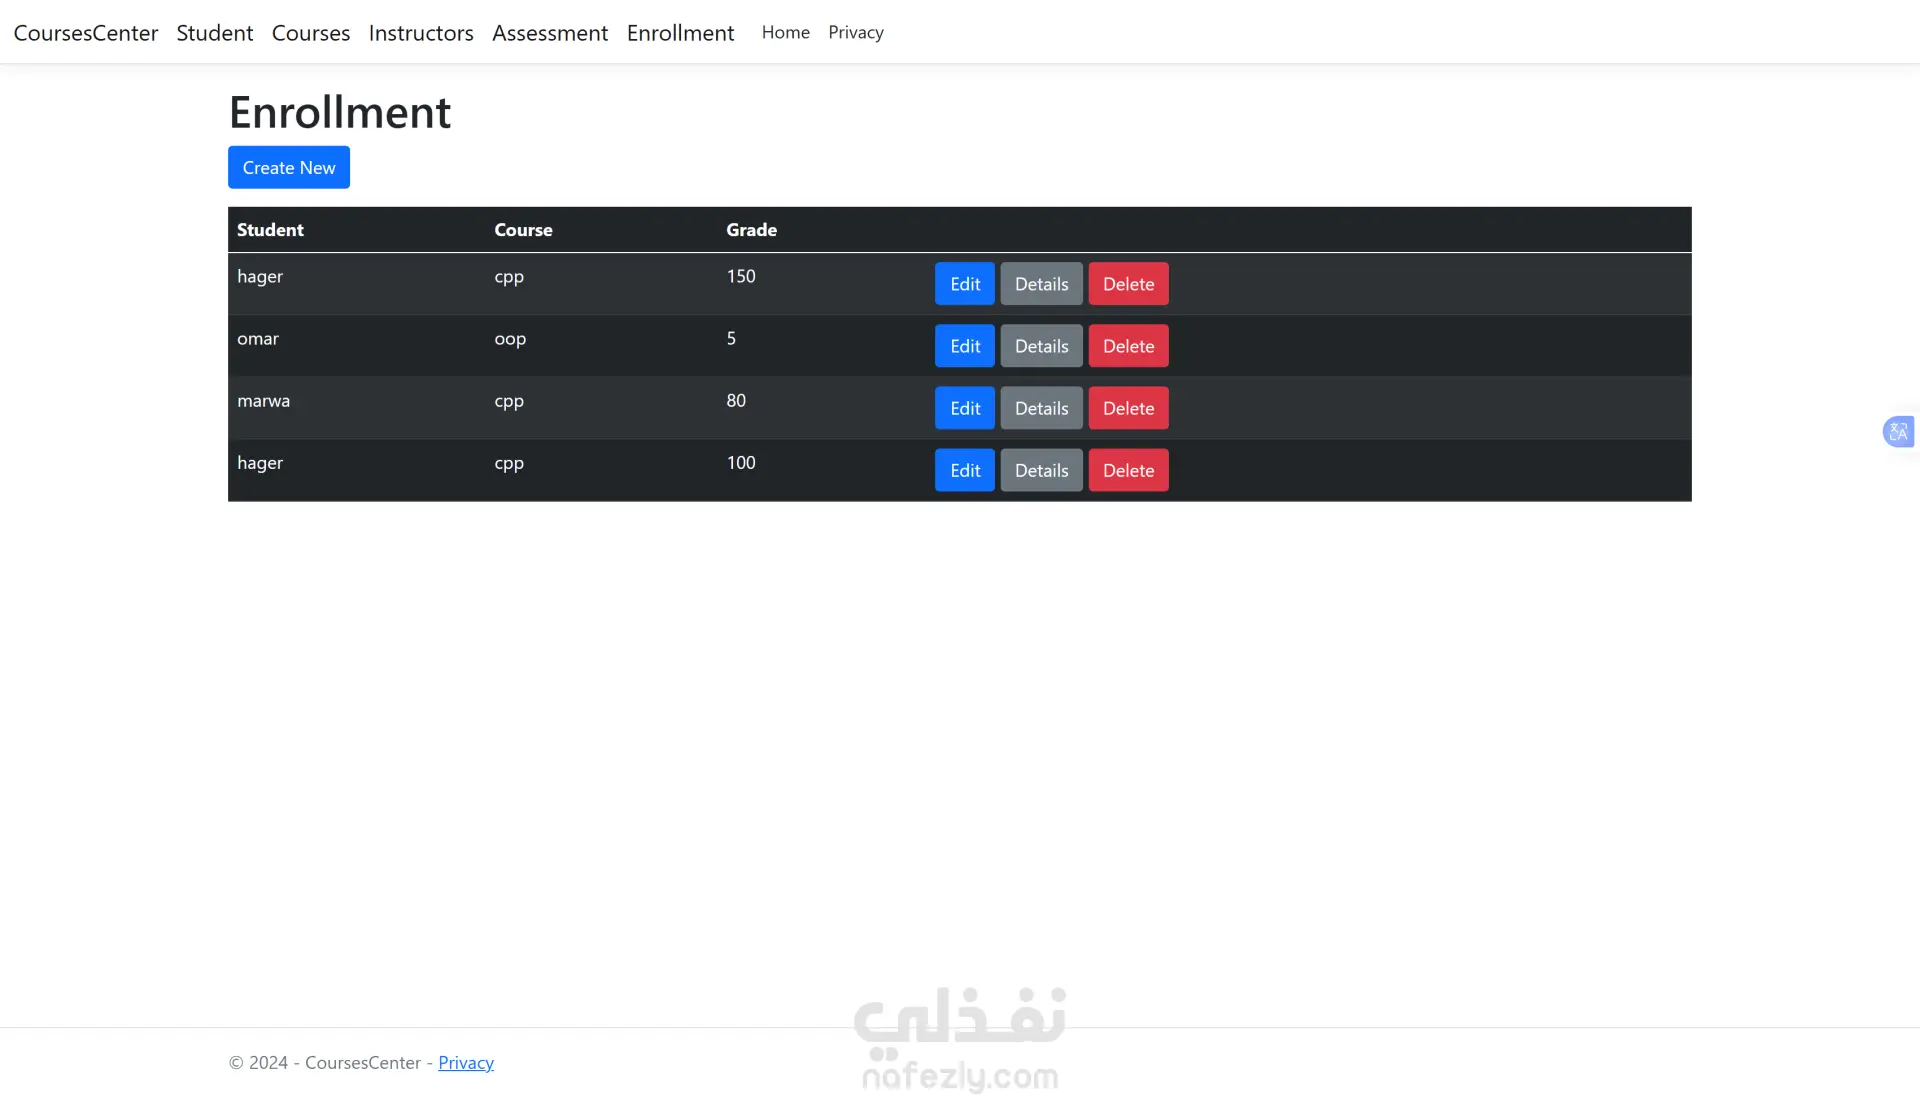Click the footer Privacy link
This screenshot has width=1920, height=1096.
tap(466, 1063)
